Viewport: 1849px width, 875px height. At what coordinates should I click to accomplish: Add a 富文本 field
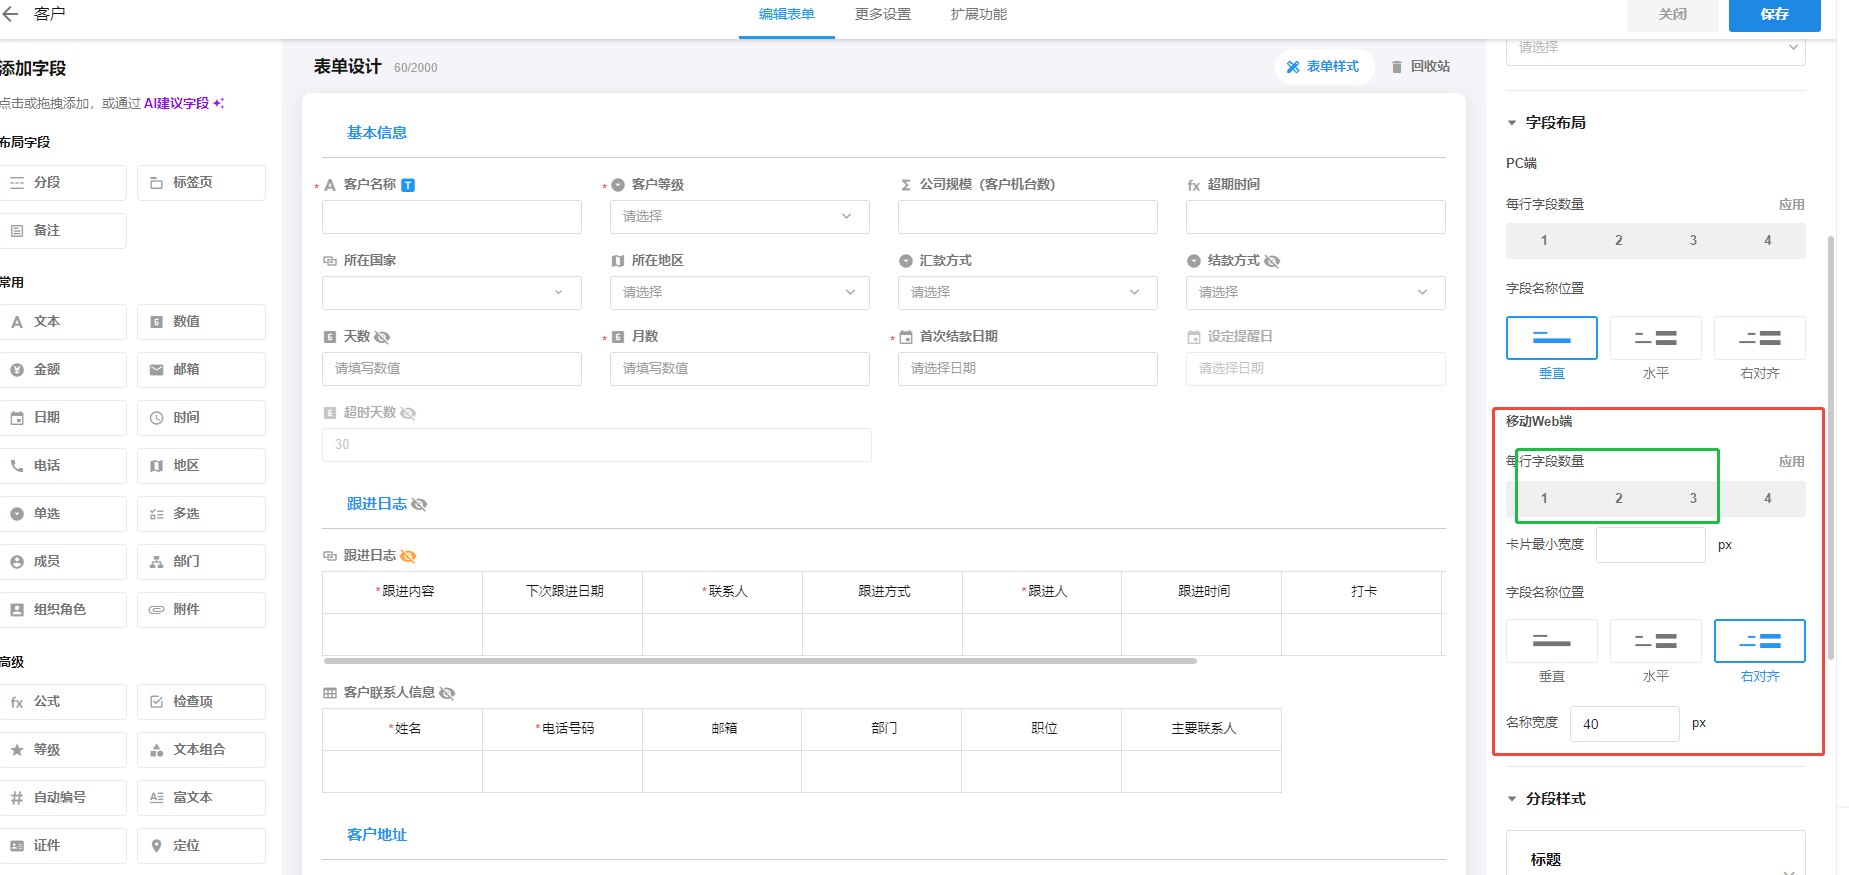[201, 798]
